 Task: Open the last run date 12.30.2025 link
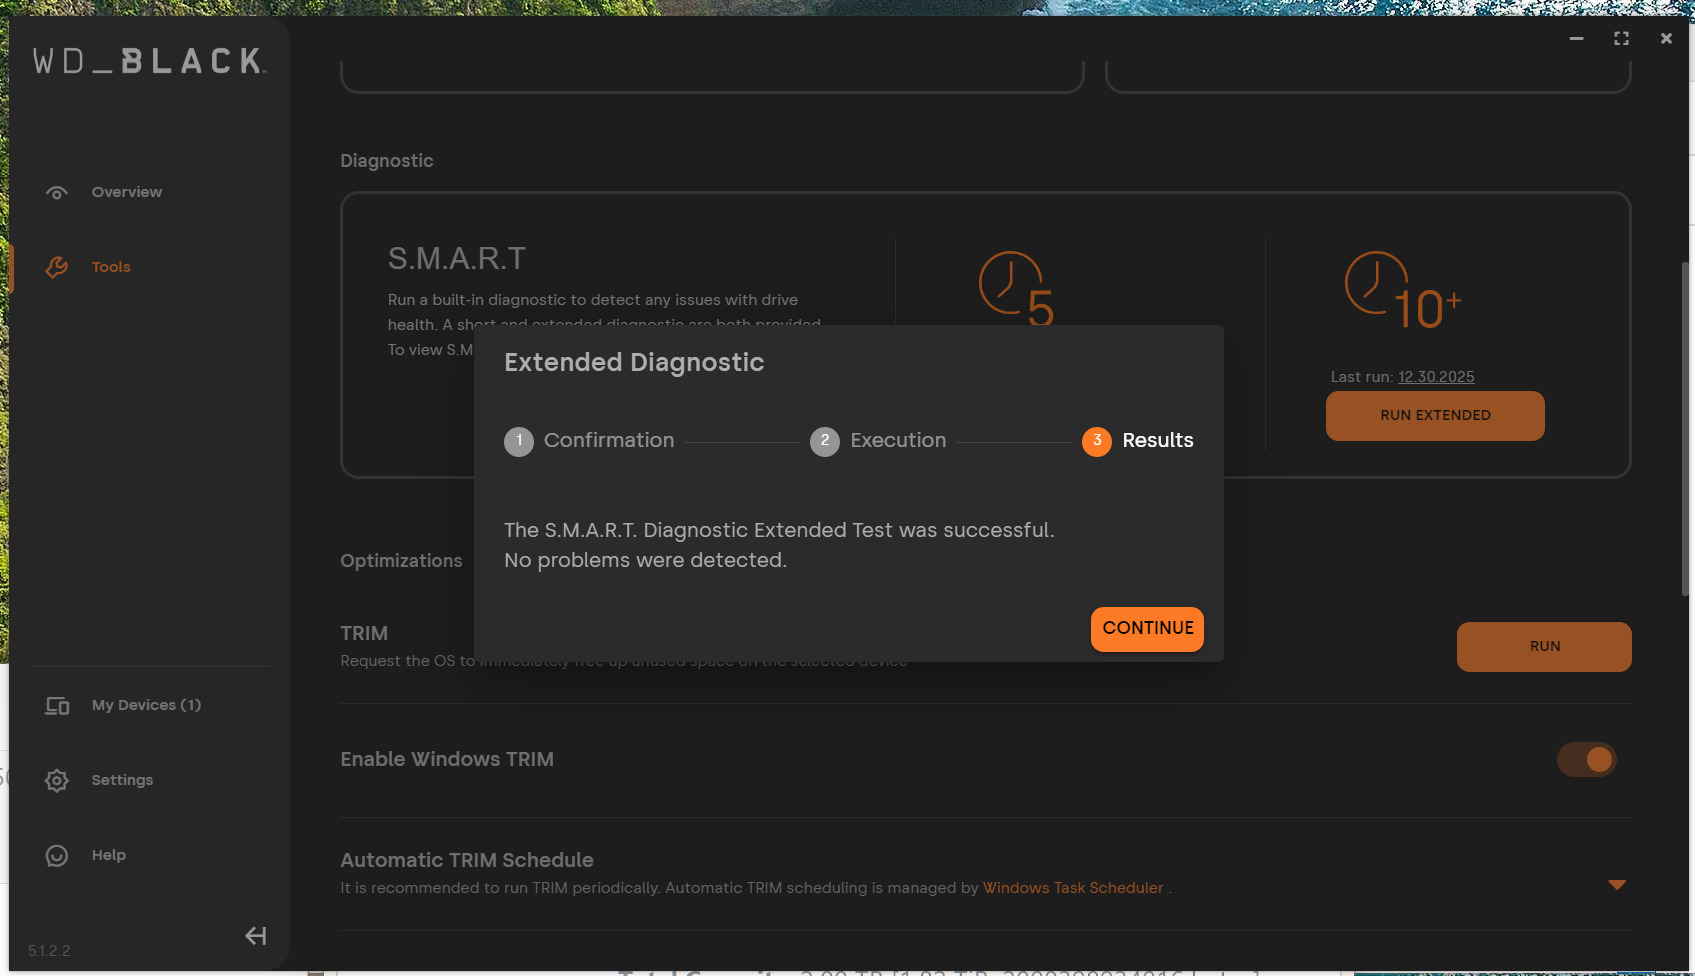(x=1436, y=377)
